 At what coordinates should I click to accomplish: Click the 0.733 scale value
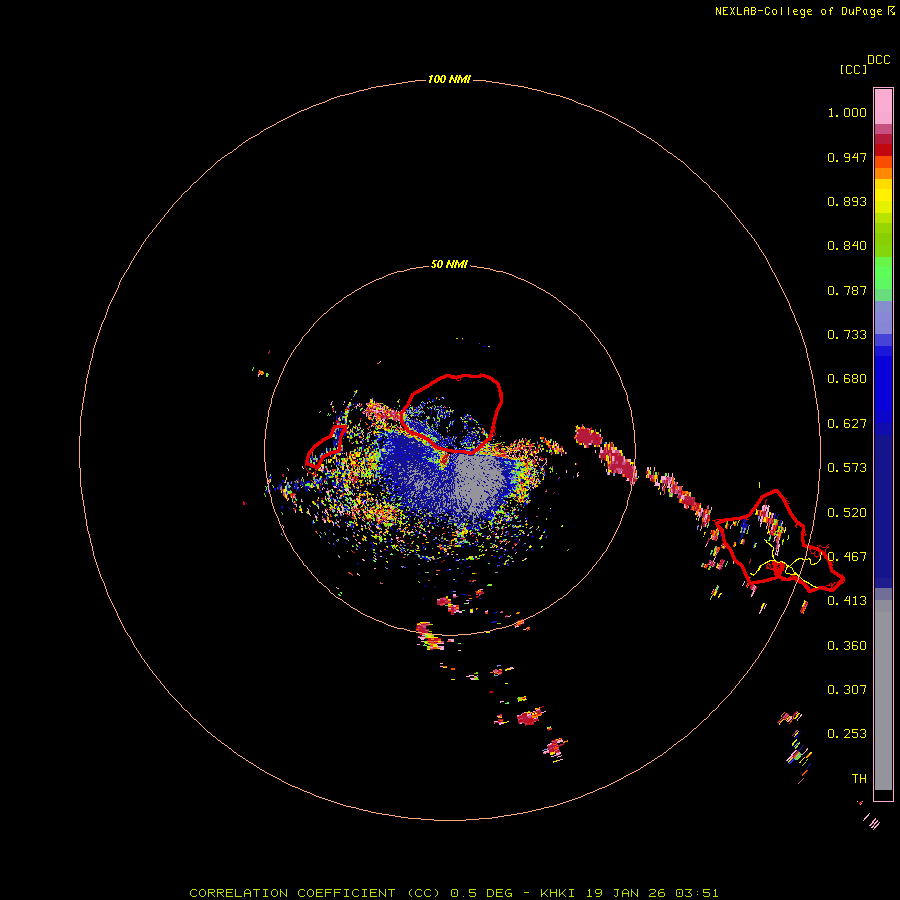pos(847,335)
